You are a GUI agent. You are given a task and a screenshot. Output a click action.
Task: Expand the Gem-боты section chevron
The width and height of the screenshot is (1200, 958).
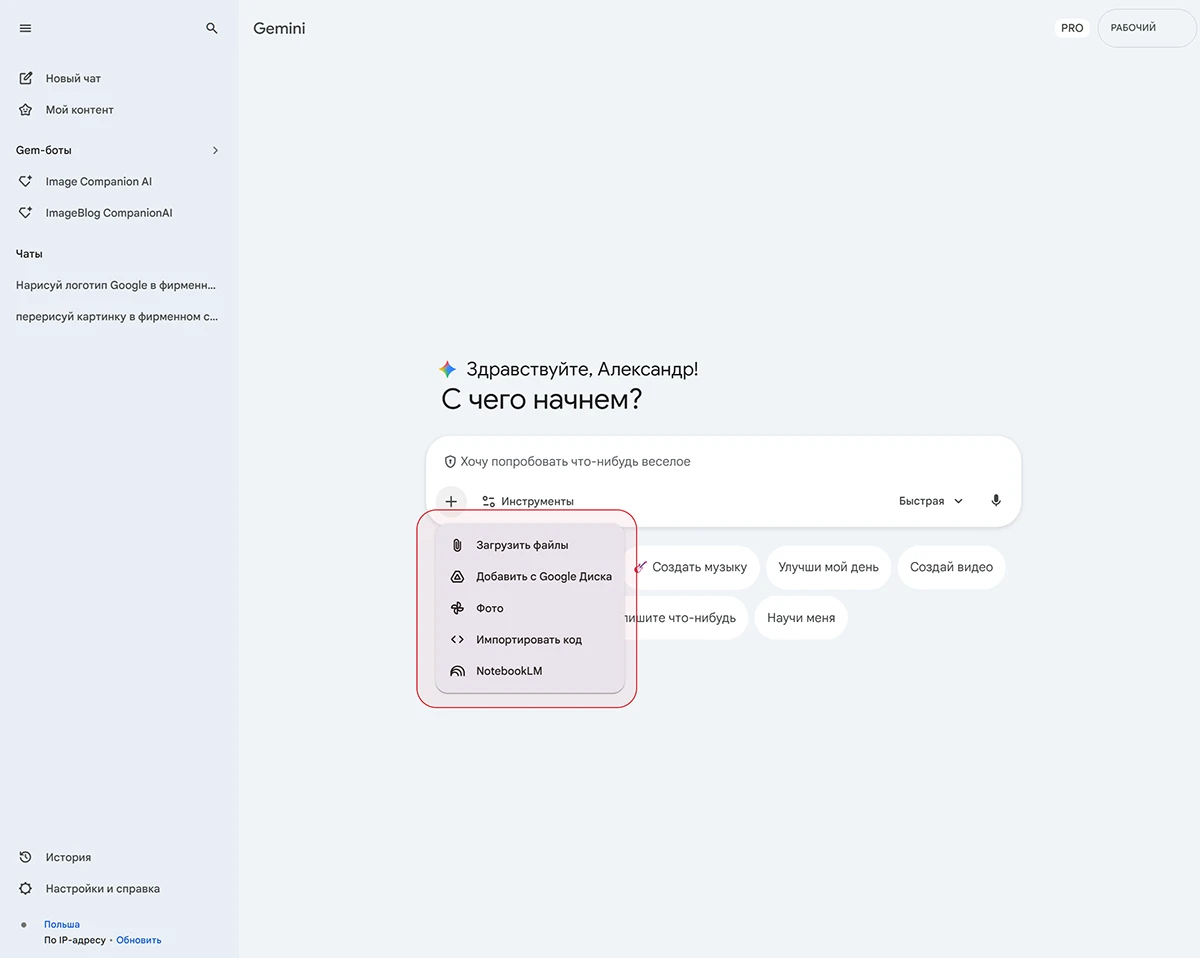215,150
